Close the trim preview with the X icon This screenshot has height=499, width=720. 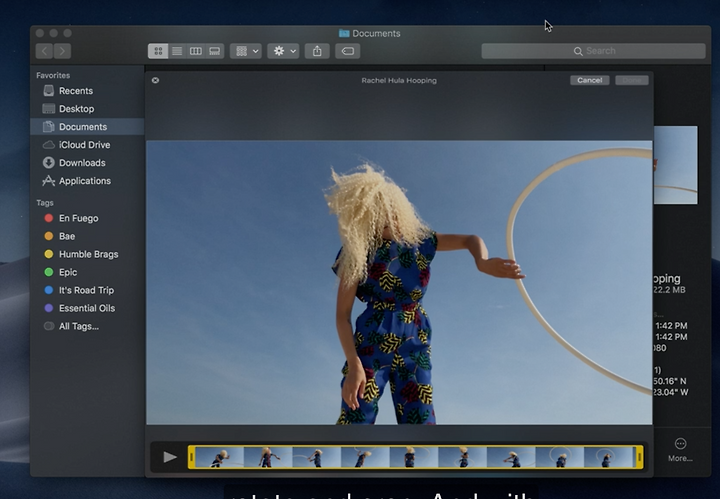[x=156, y=80]
